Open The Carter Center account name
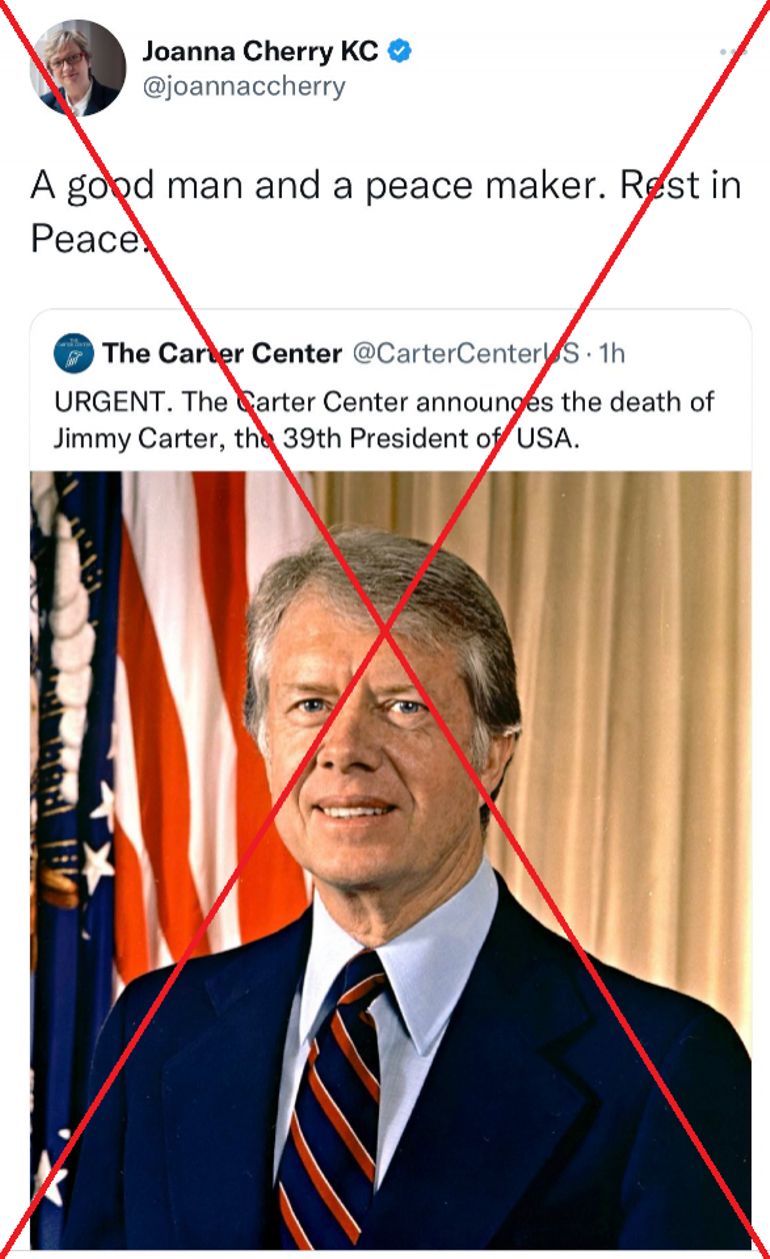 pyautogui.click(x=222, y=353)
